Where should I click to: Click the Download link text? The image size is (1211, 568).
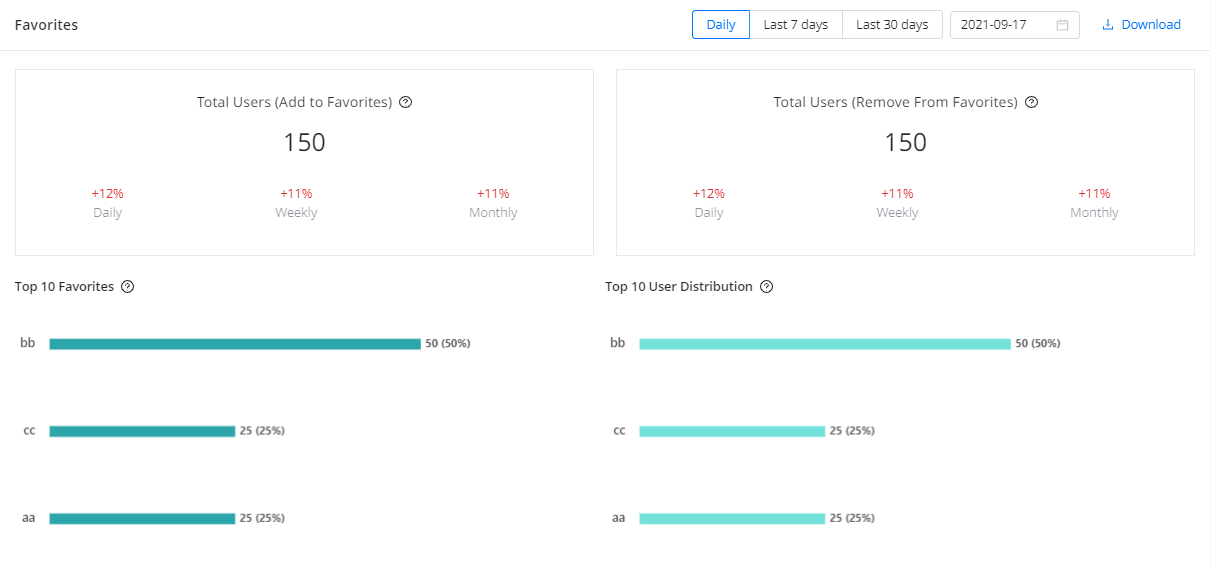pyautogui.click(x=1151, y=25)
